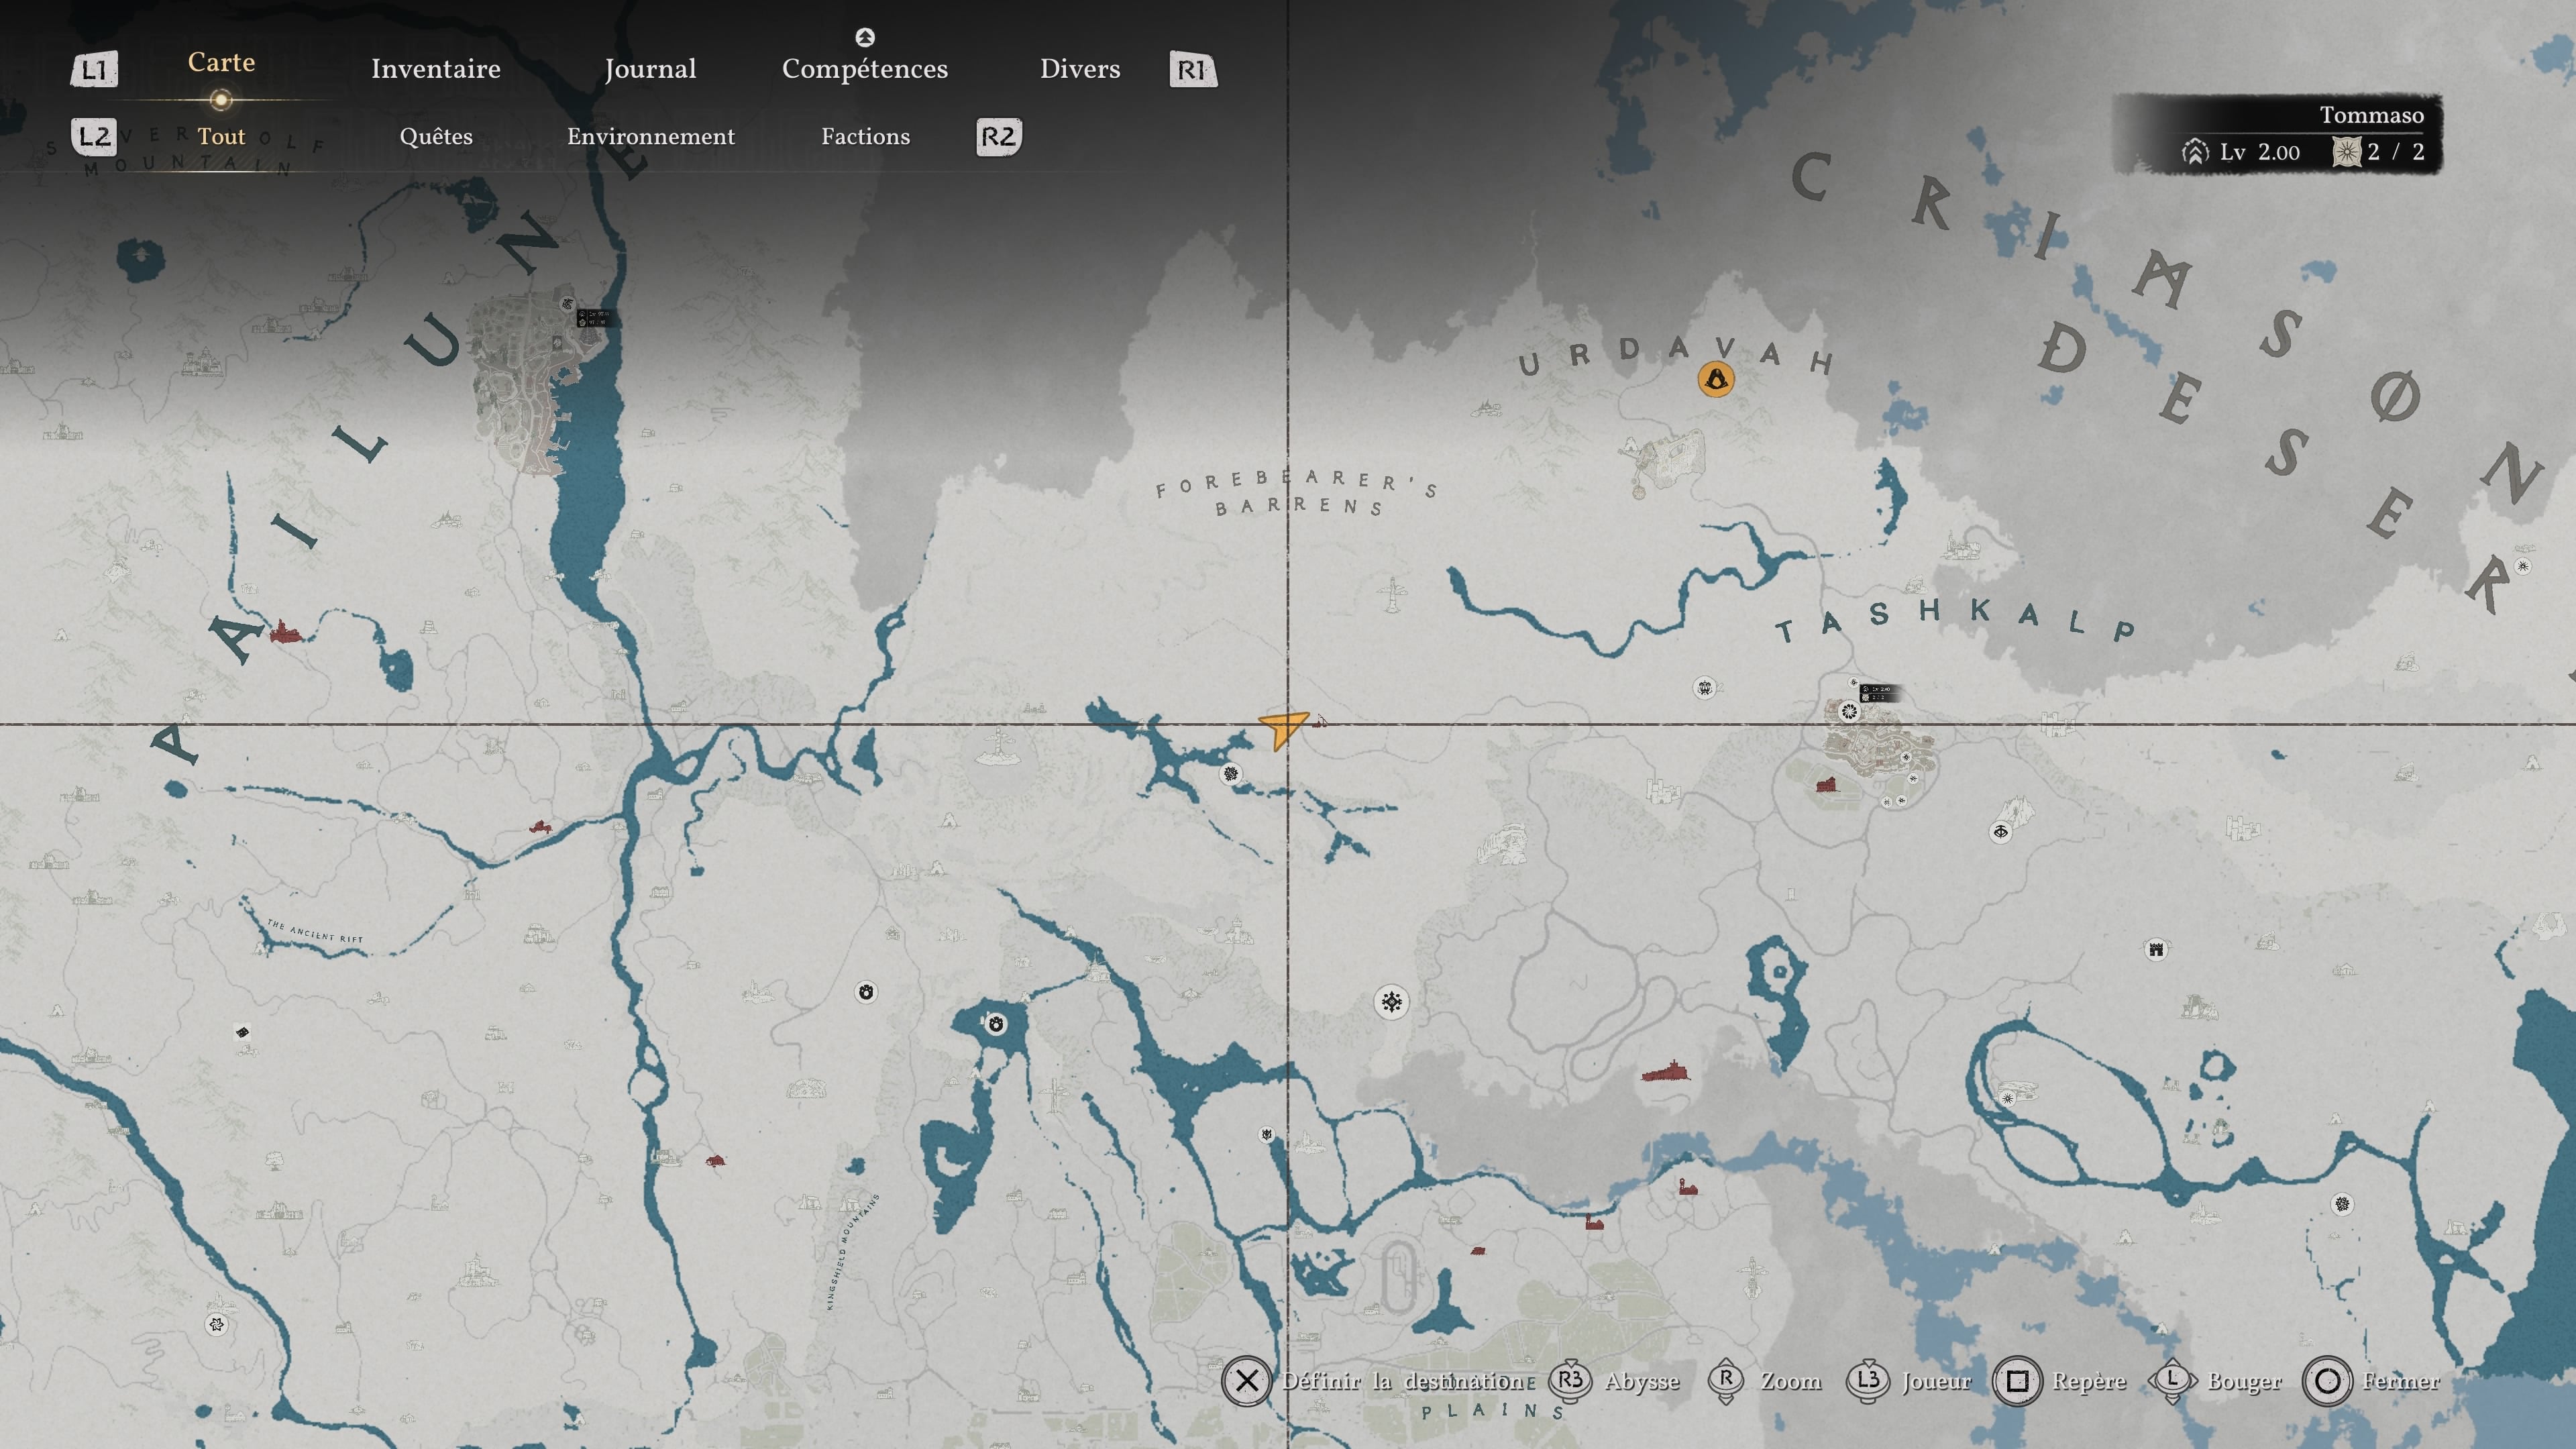Filter the map by Factions
The width and height of the screenshot is (2576, 1449).
pos(866,136)
